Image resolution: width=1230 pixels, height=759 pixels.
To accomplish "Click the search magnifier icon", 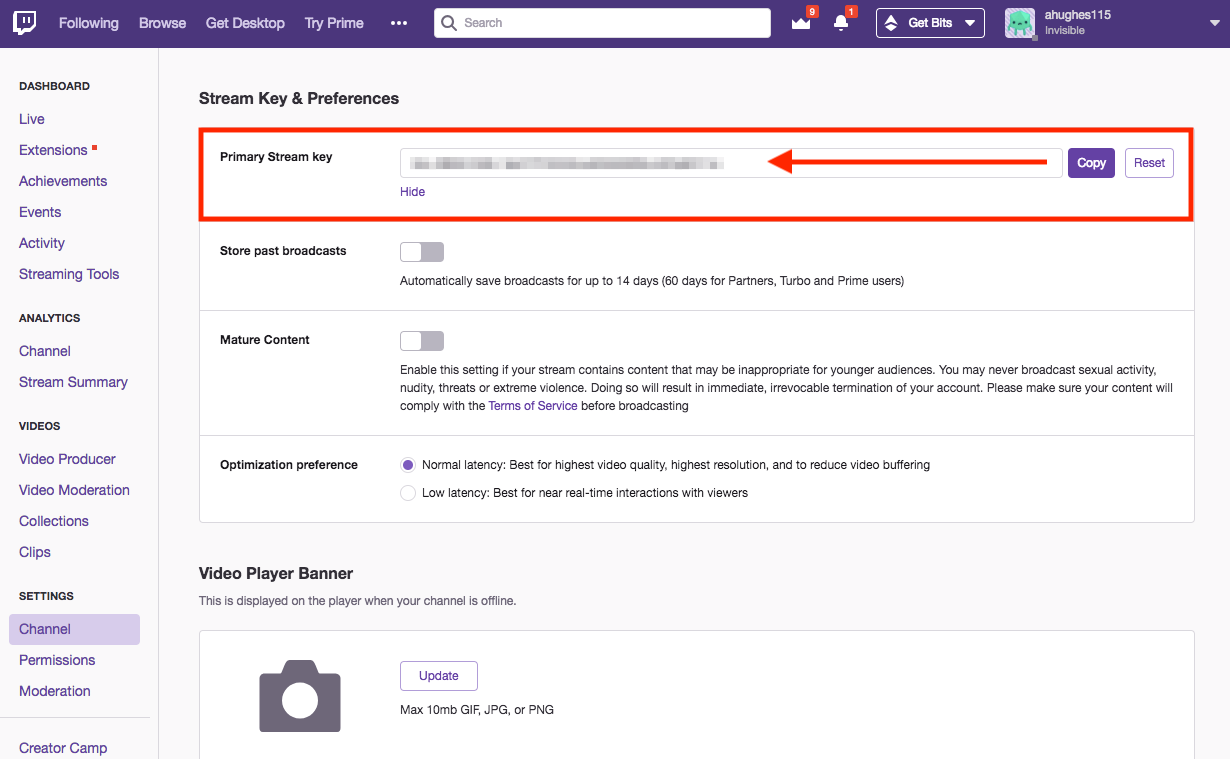I will click(x=449, y=23).
